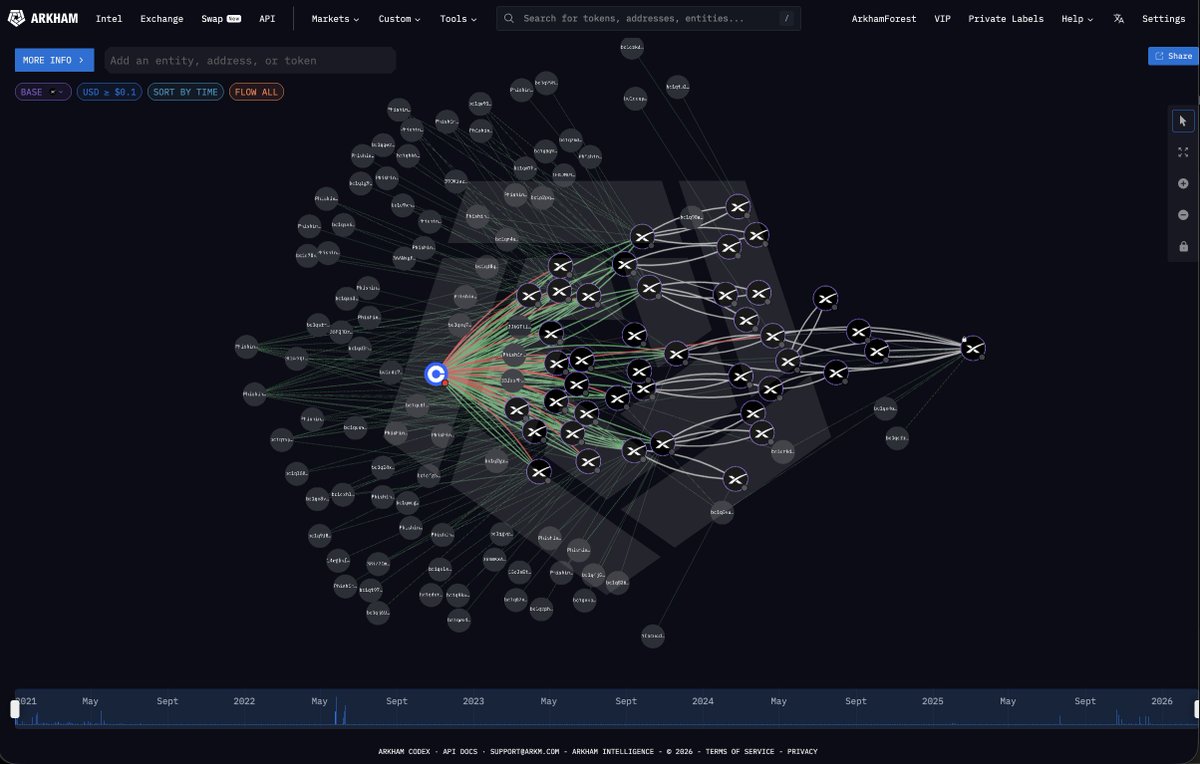Click the 2024 label on the timeline

[x=703, y=701]
